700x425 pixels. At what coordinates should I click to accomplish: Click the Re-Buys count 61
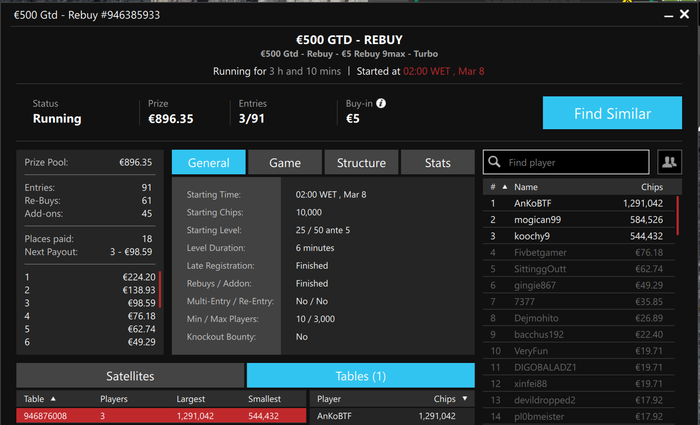[x=147, y=200]
